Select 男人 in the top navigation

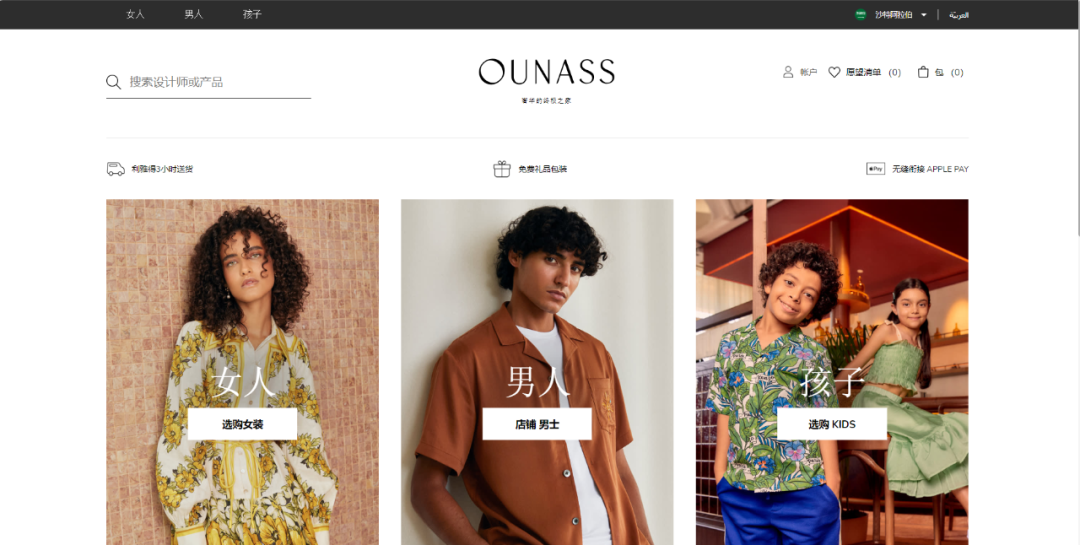194,14
